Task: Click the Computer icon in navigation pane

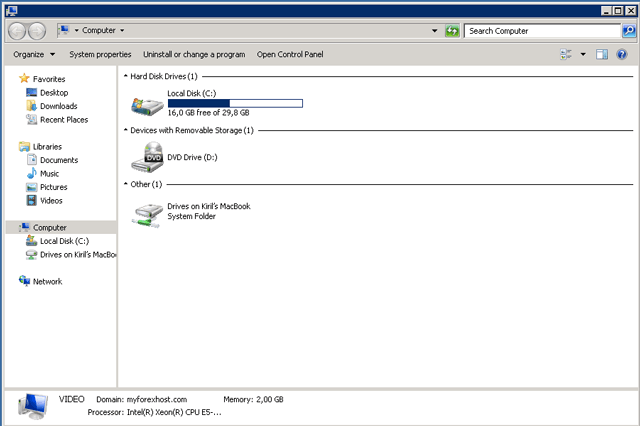Action: click(x=24, y=227)
